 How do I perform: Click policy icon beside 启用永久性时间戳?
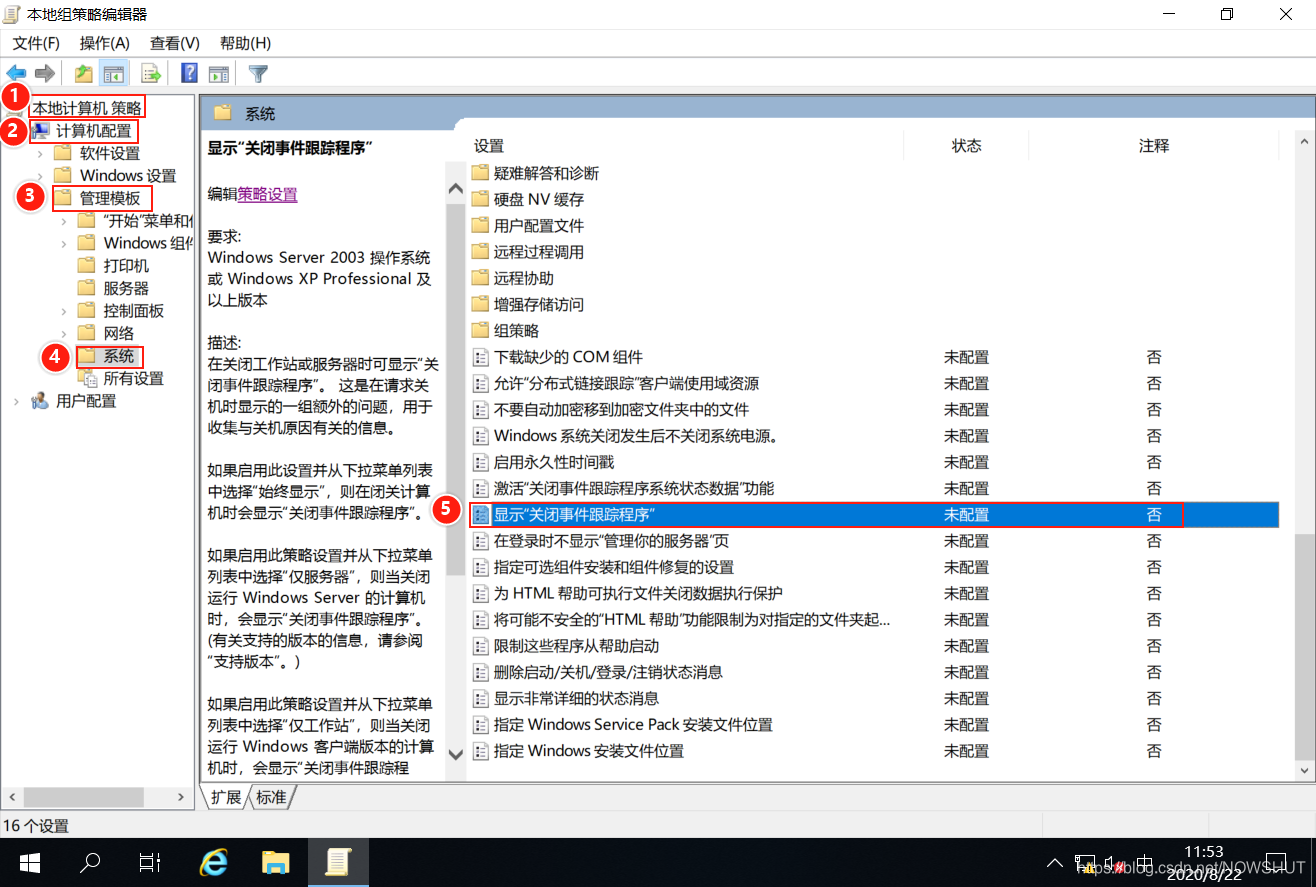point(480,462)
